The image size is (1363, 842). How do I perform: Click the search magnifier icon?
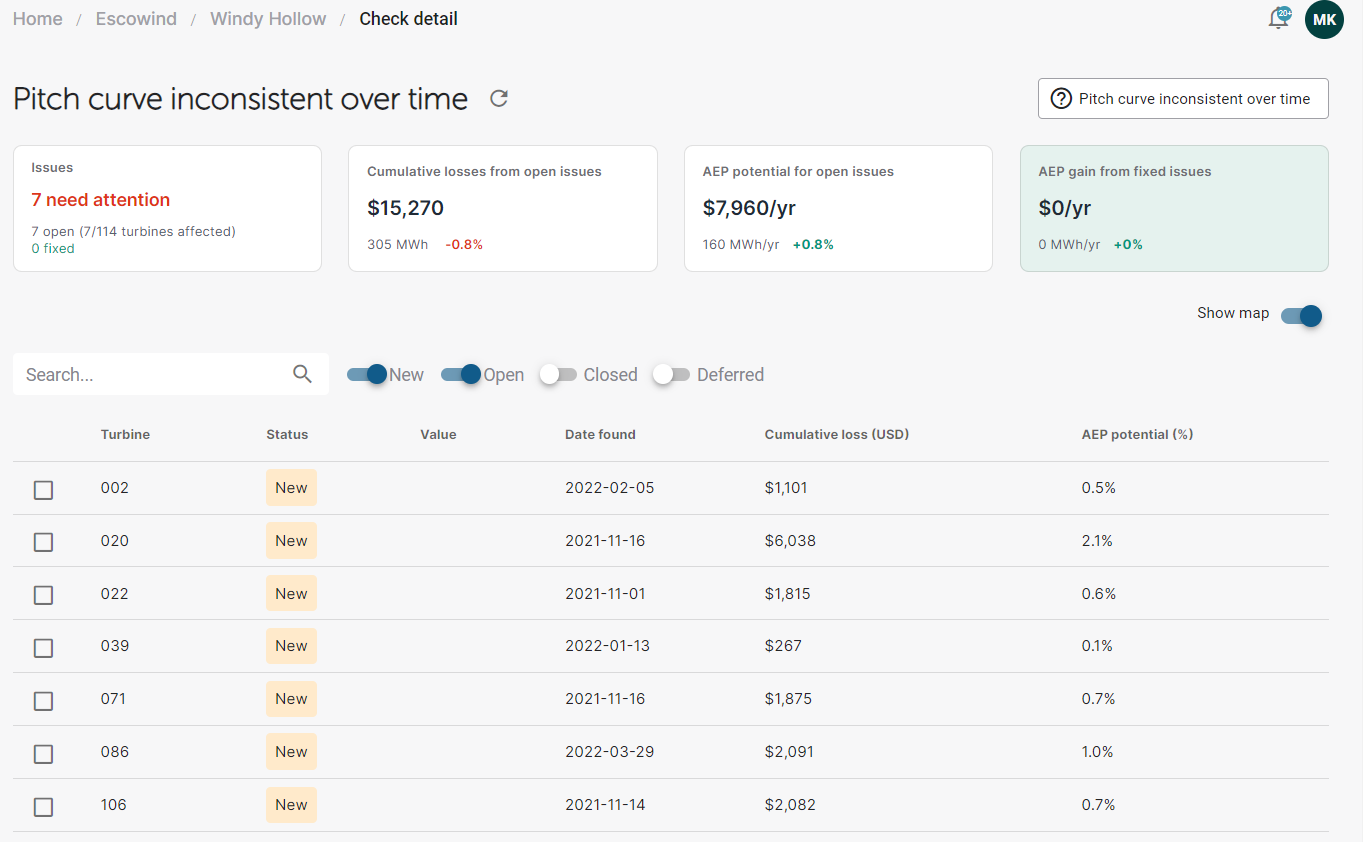click(x=302, y=374)
